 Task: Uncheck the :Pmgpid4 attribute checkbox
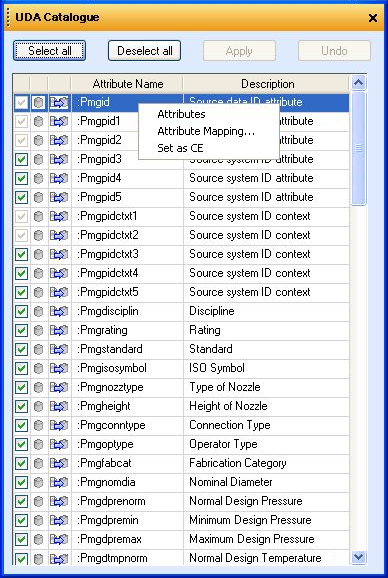[x=21, y=179]
